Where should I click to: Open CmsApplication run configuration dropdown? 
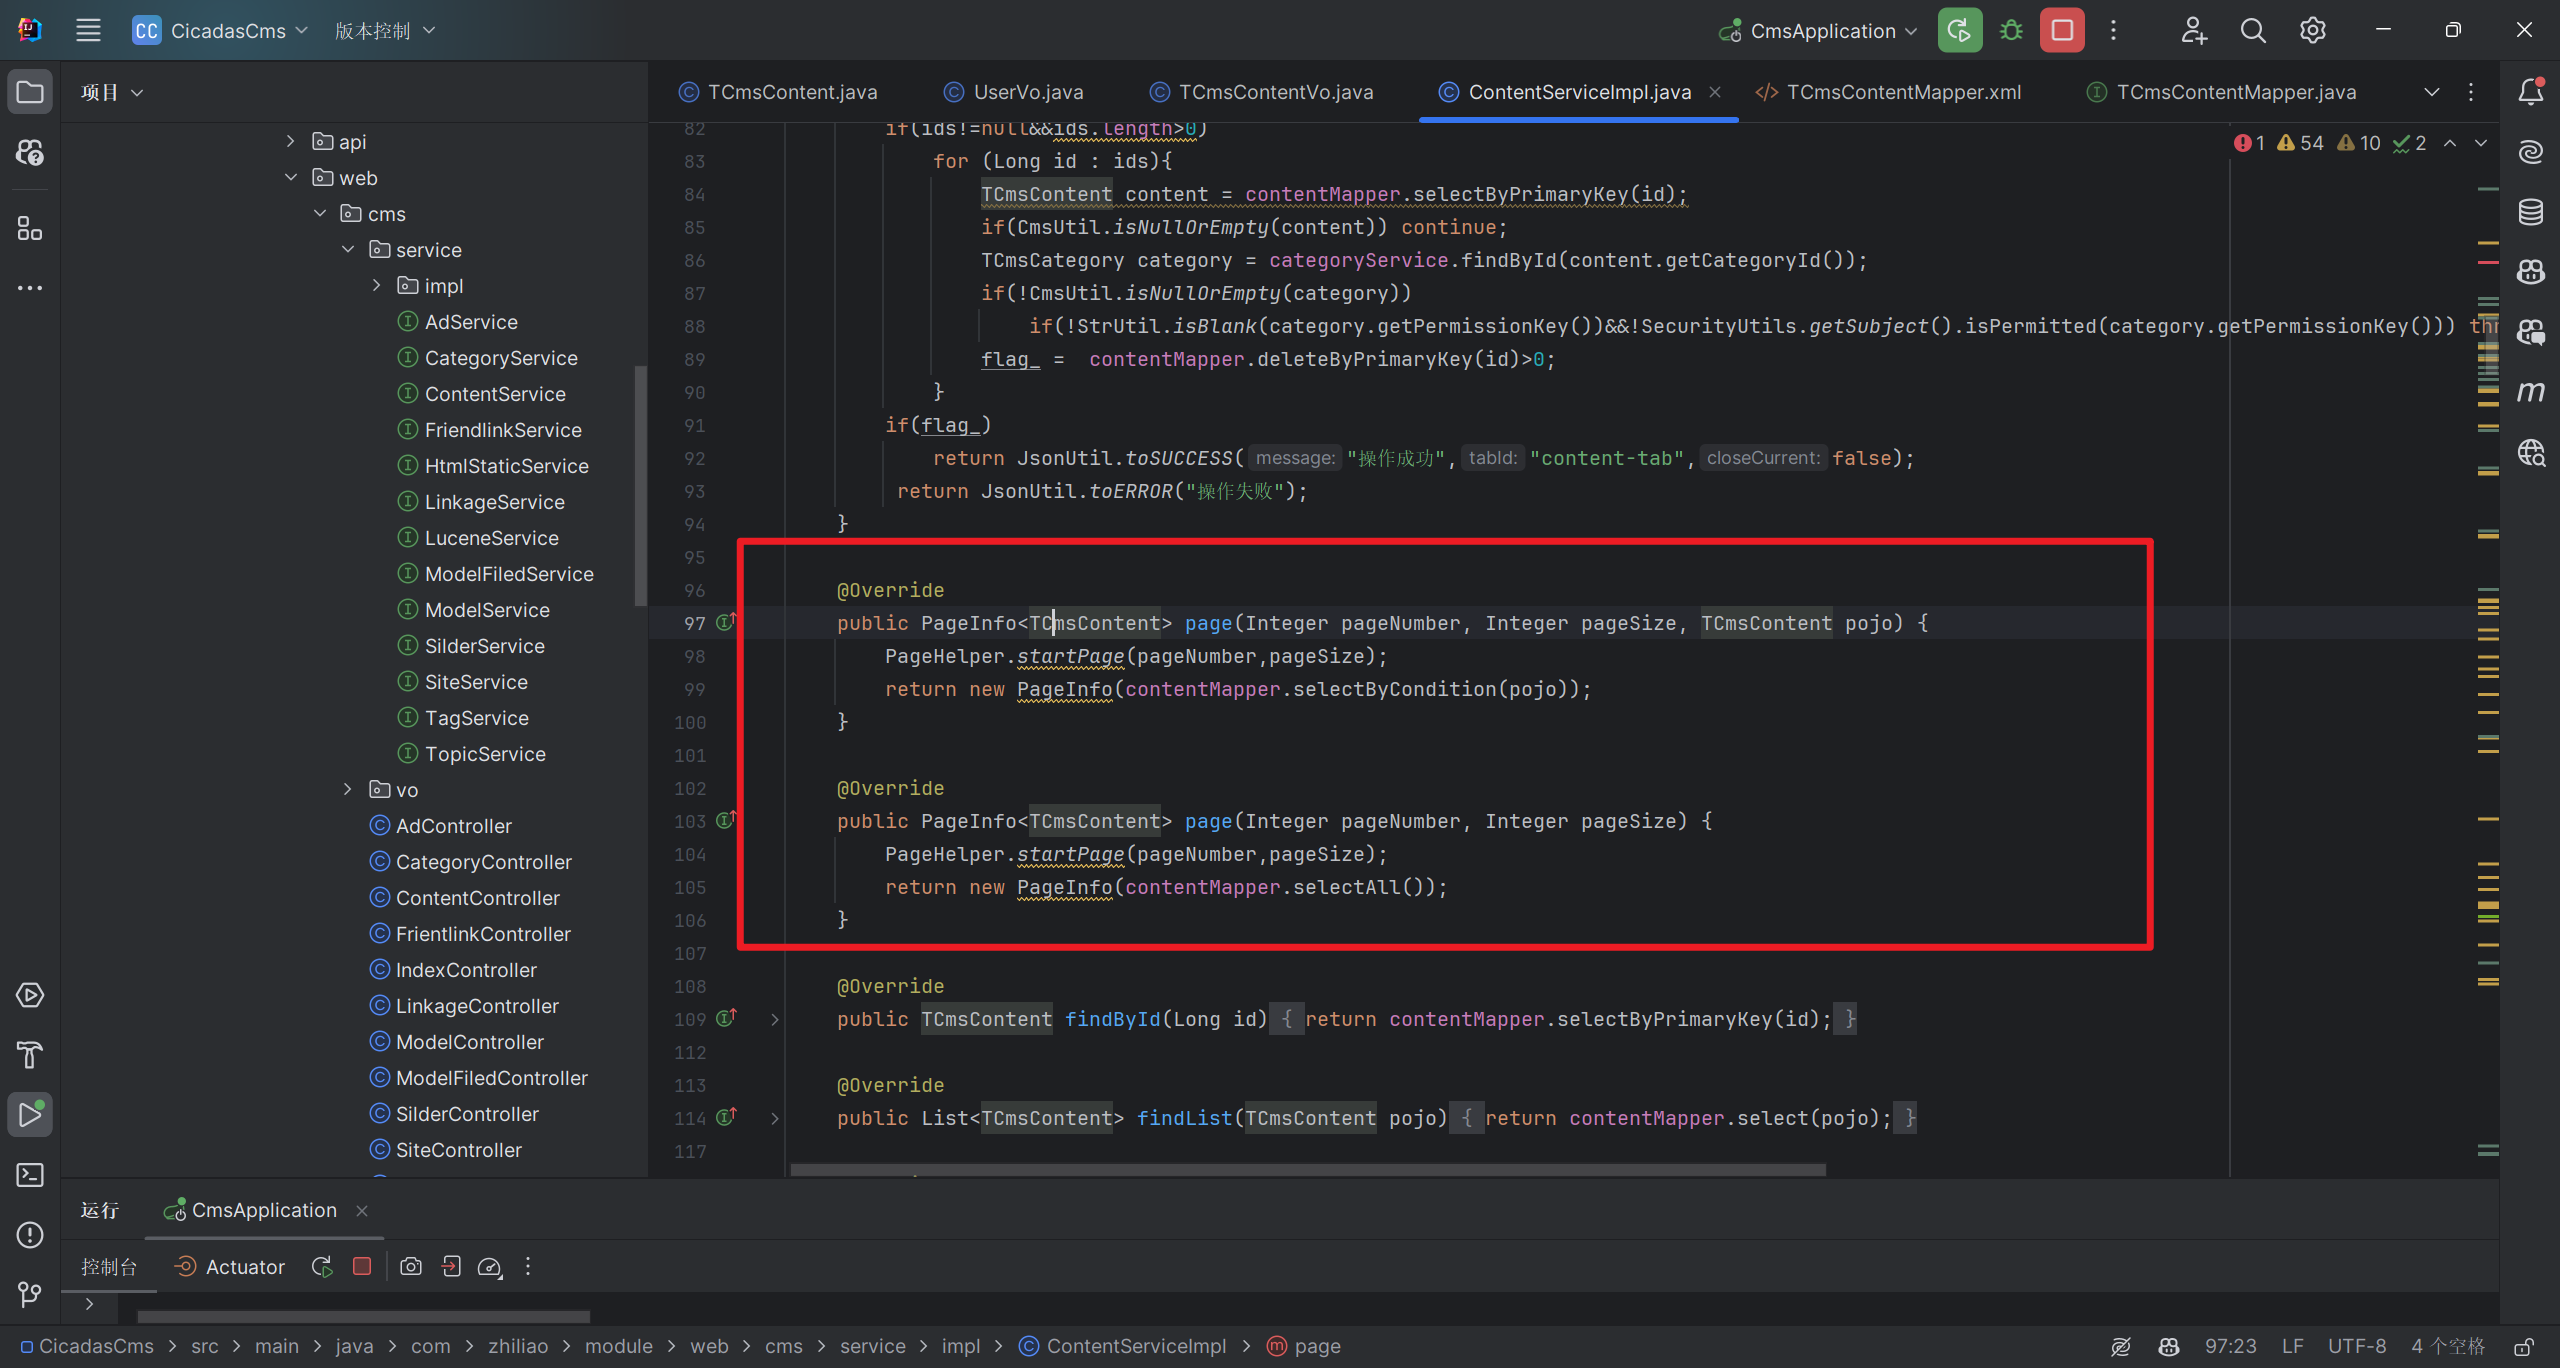point(1818,31)
